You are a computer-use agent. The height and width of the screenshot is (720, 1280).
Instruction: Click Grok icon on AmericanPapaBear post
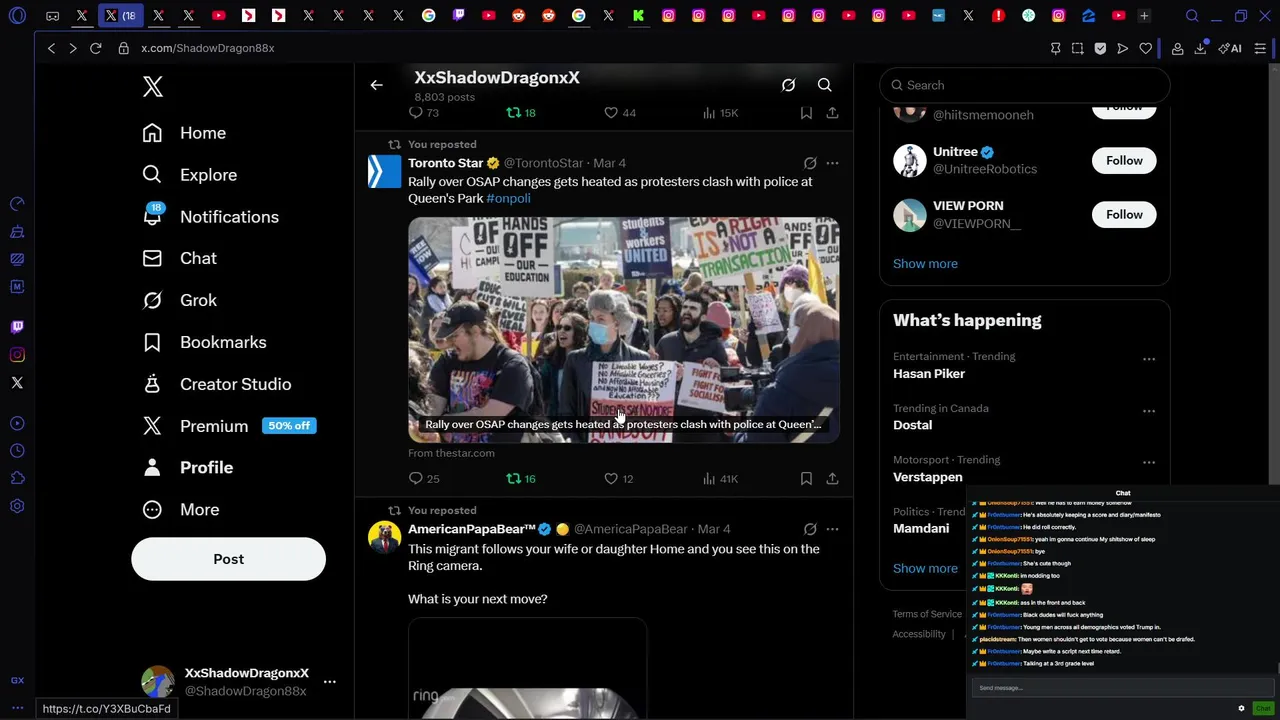click(810, 529)
